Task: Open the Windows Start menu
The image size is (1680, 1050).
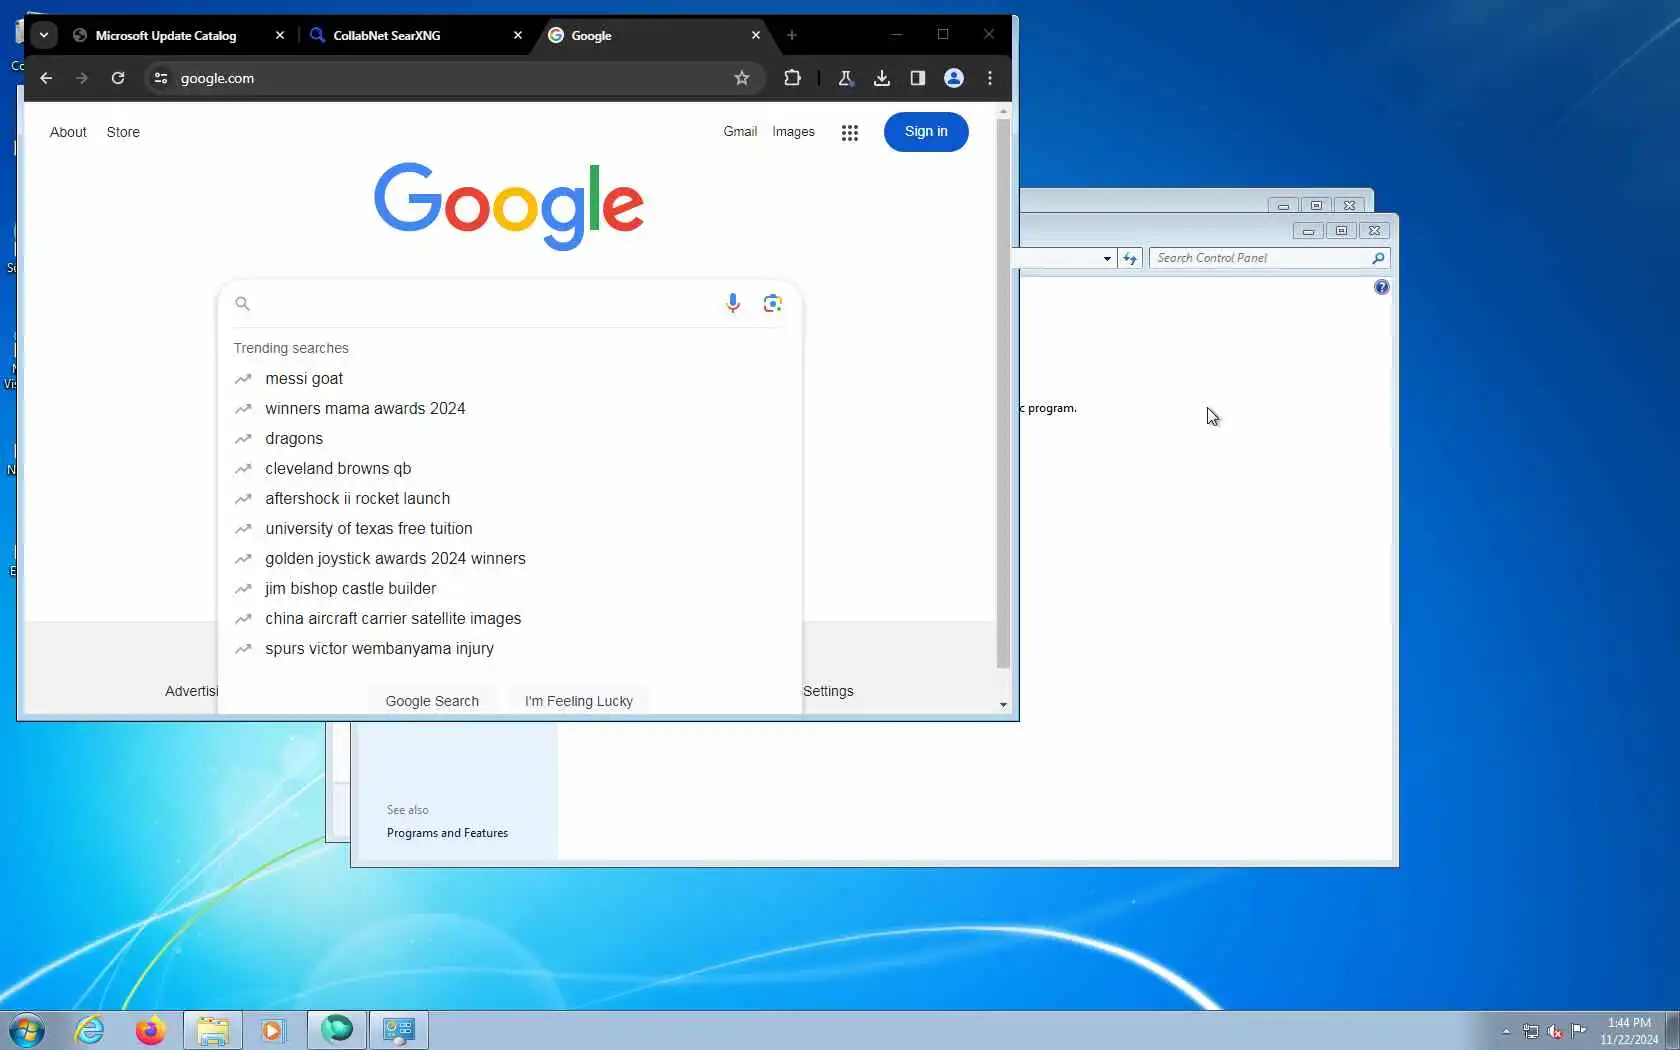Action: click(27, 1030)
